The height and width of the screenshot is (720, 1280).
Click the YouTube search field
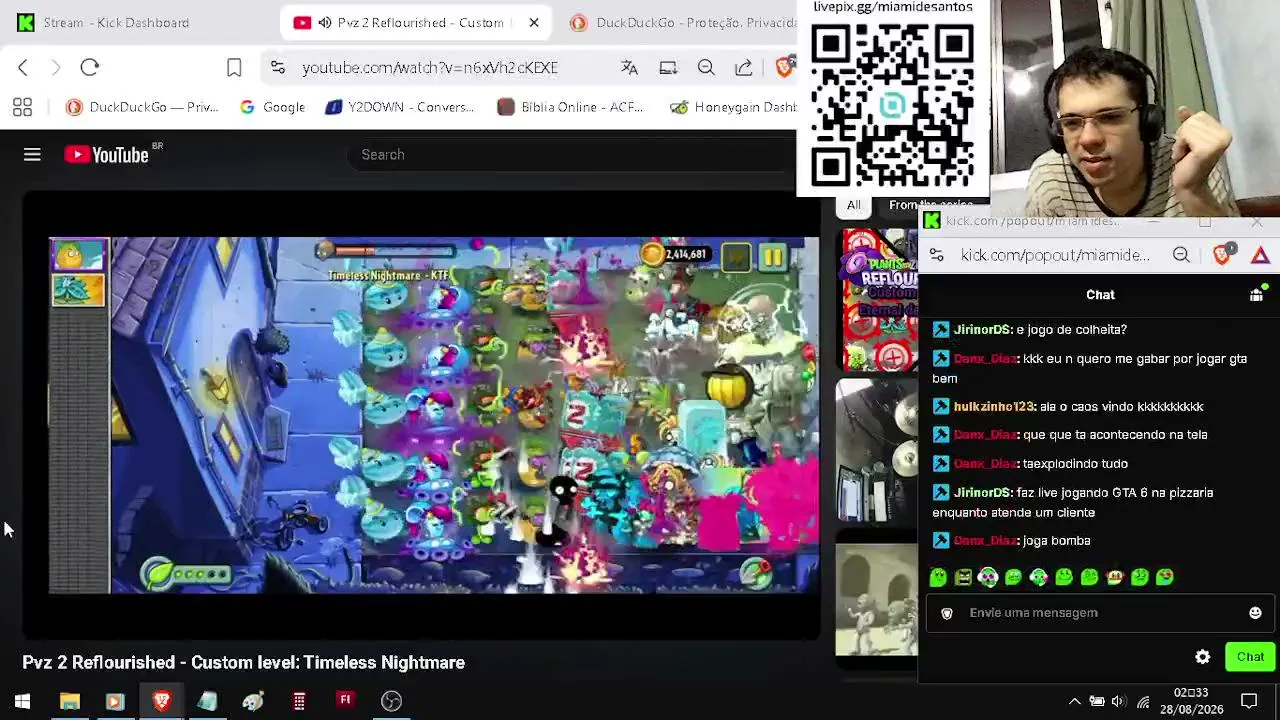click(570, 154)
